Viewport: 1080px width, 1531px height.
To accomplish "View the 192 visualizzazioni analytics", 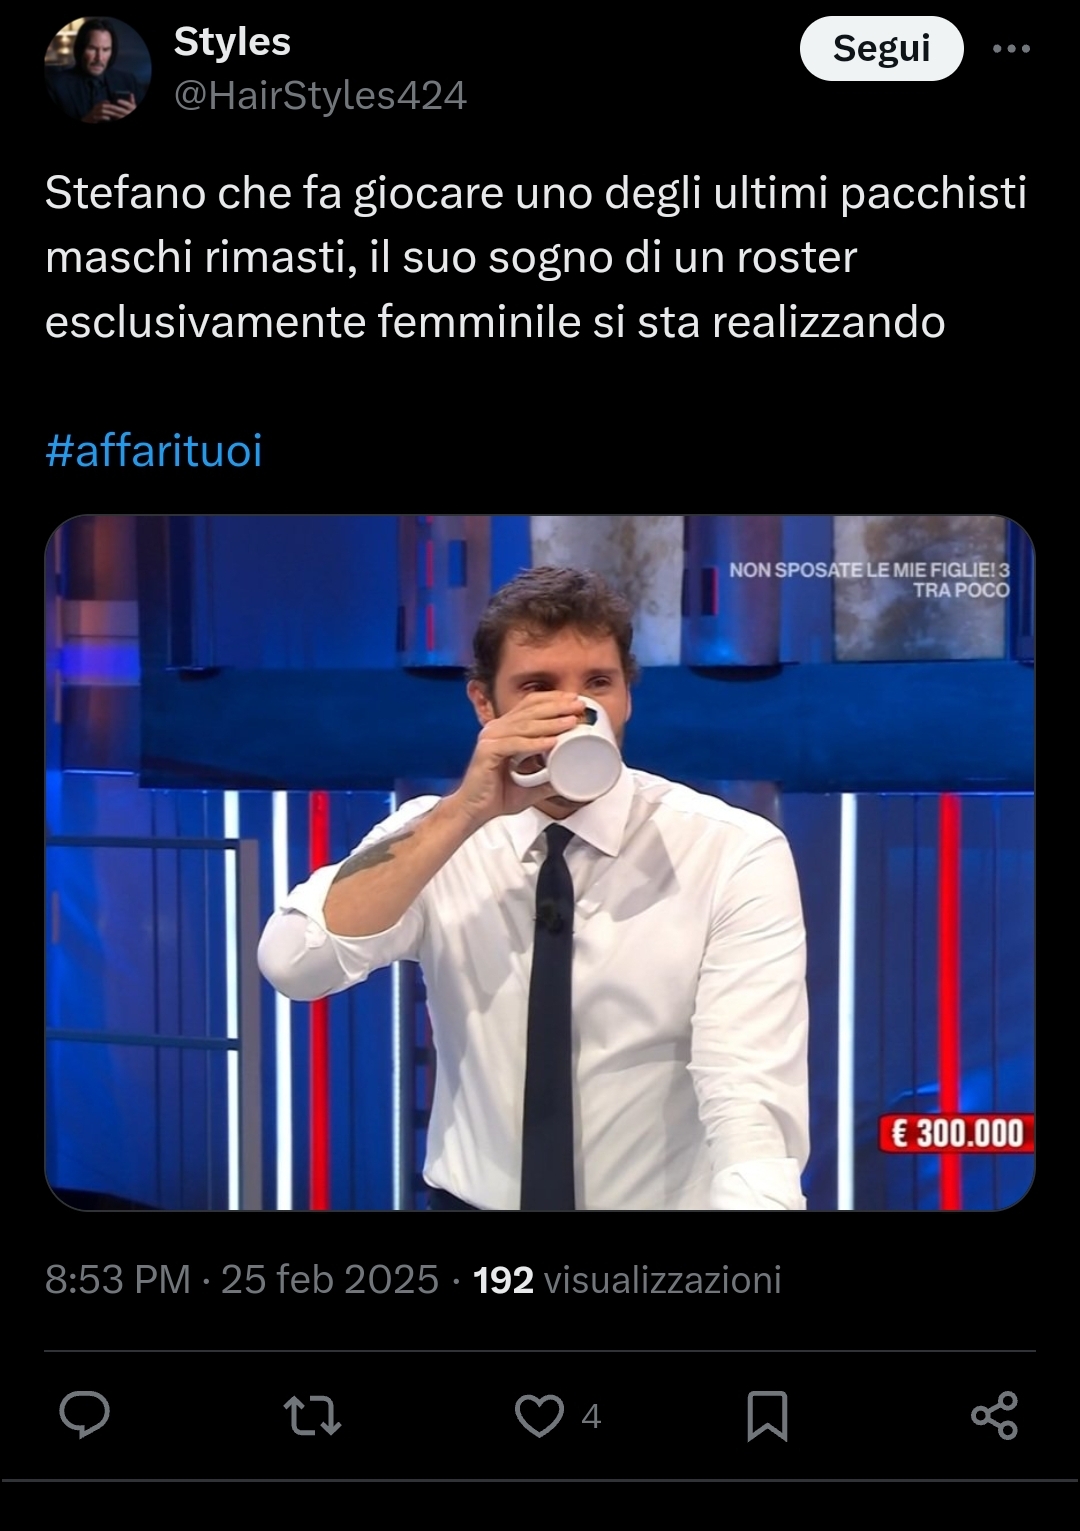I will tap(627, 1280).
